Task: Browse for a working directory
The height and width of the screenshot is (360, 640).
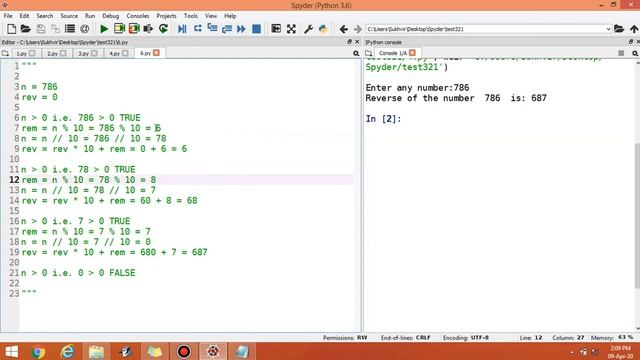Action: pyautogui.click(x=619, y=29)
